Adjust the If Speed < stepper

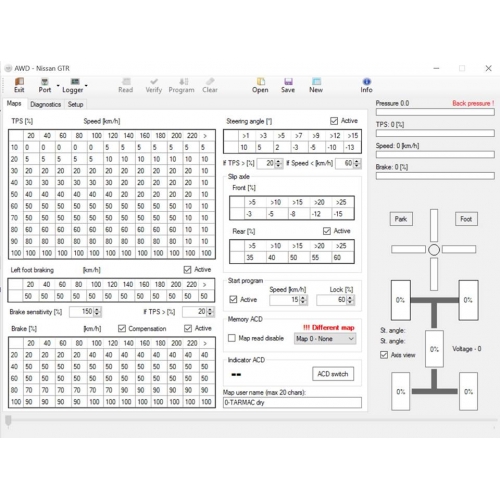point(357,164)
